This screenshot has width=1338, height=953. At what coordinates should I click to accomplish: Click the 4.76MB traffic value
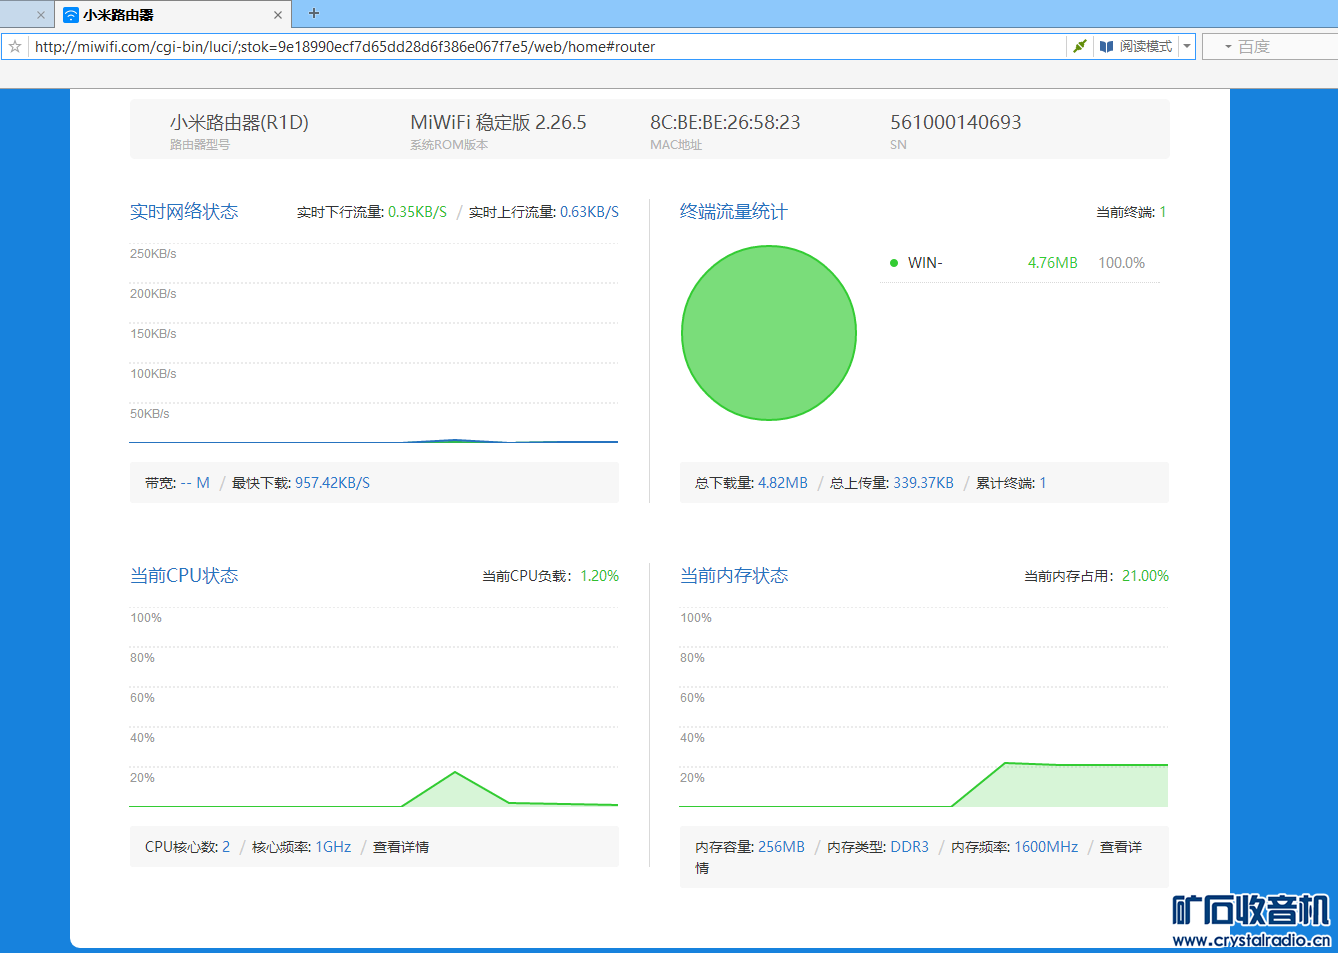(1053, 263)
